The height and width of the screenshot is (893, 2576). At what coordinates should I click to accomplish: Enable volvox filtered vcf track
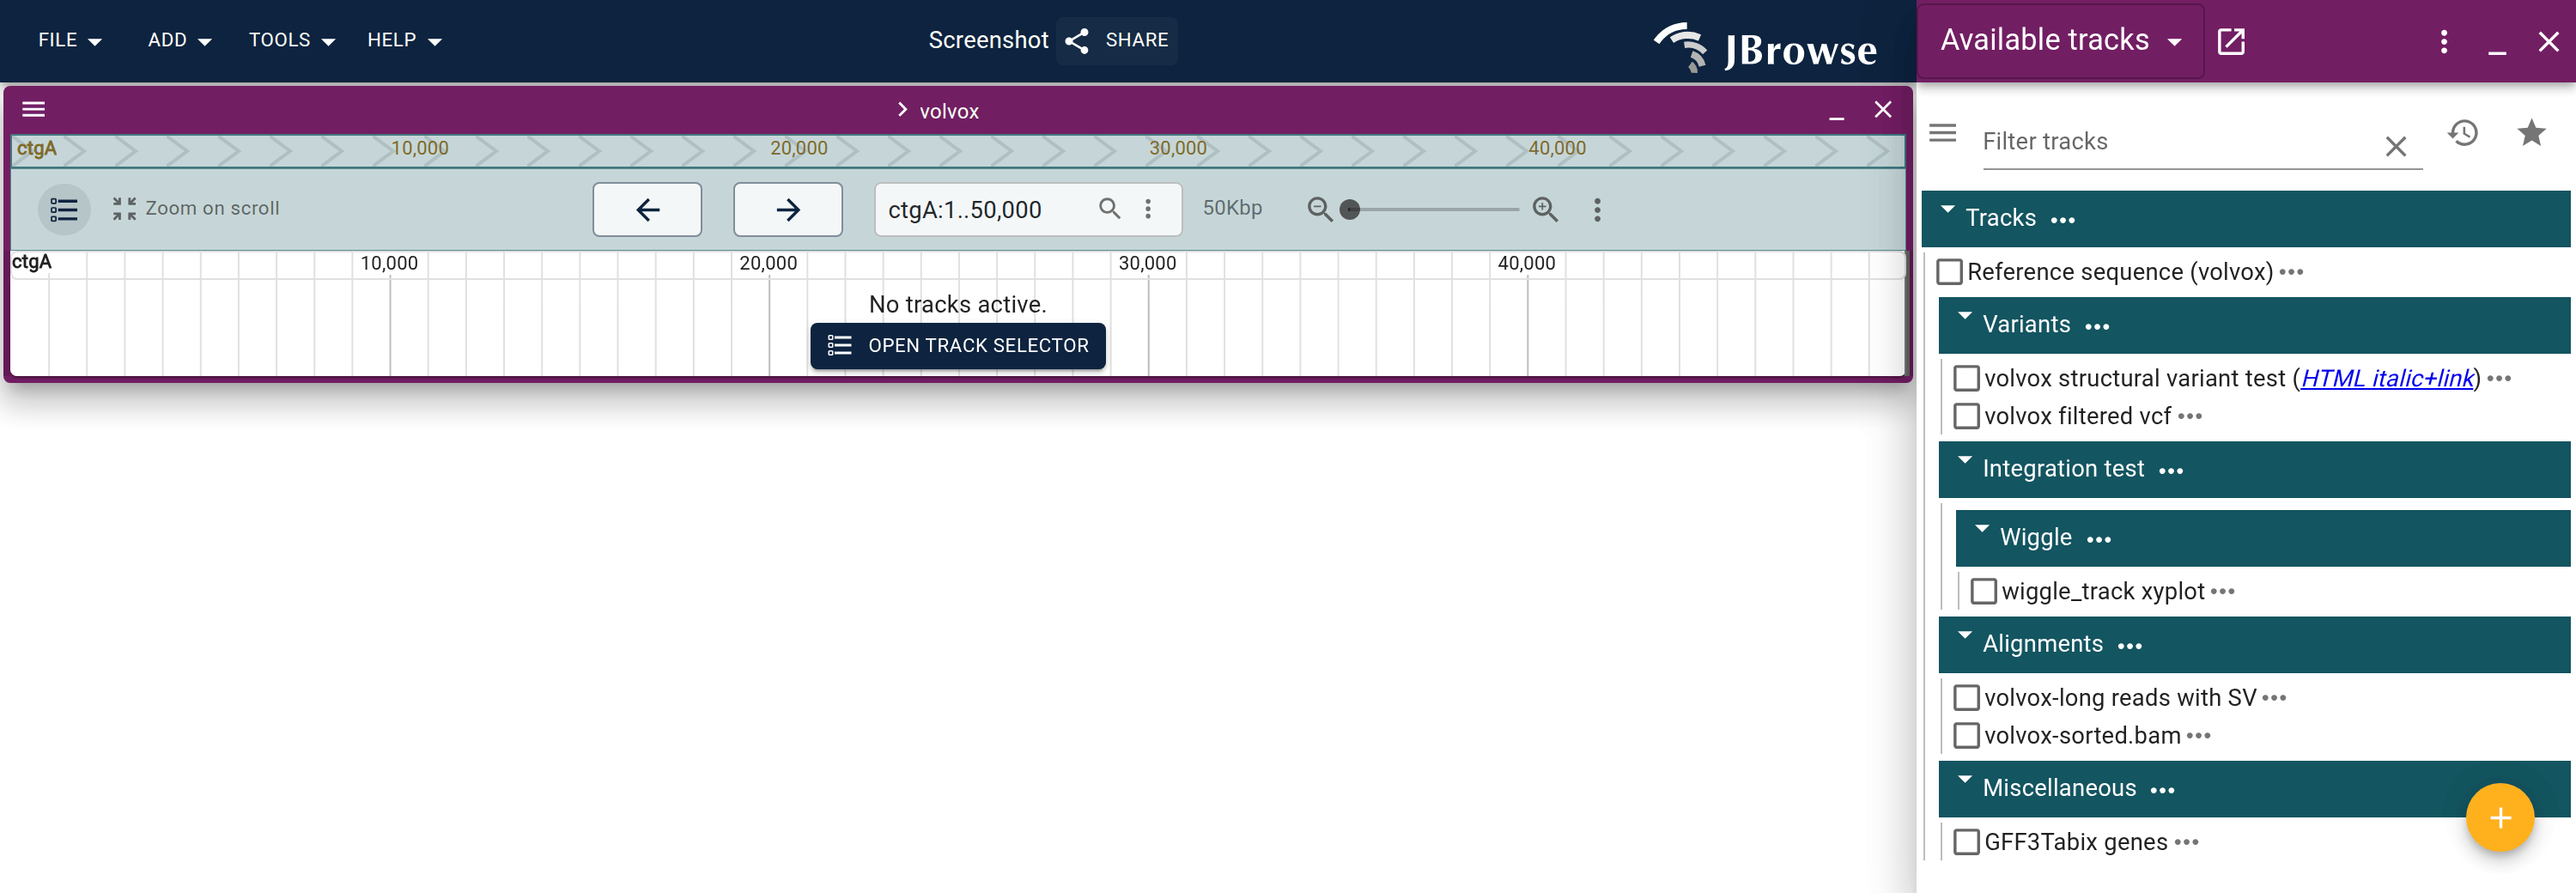[x=1966, y=416]
